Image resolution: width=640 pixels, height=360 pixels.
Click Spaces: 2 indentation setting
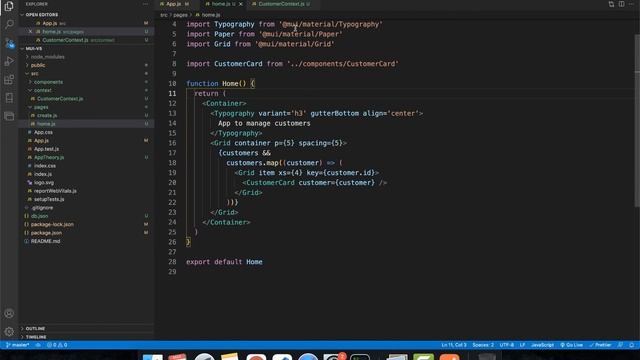pyautogui.click(x=483, y=345)
